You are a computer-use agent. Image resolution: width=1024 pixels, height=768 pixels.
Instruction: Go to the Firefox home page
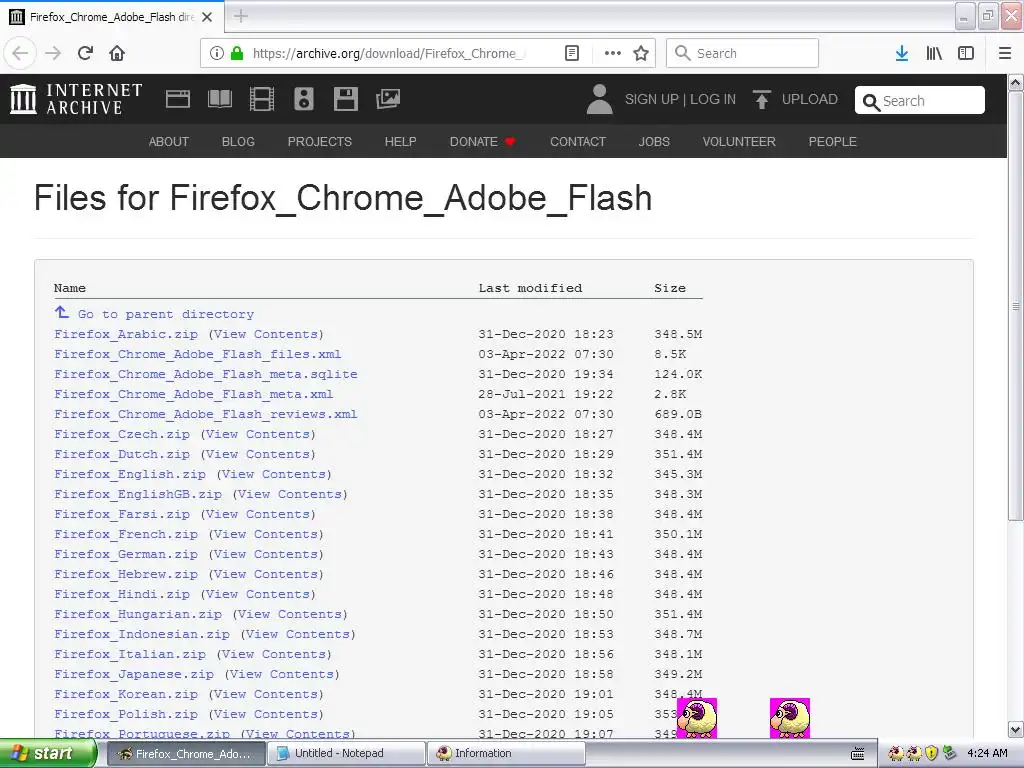[117, 53]
